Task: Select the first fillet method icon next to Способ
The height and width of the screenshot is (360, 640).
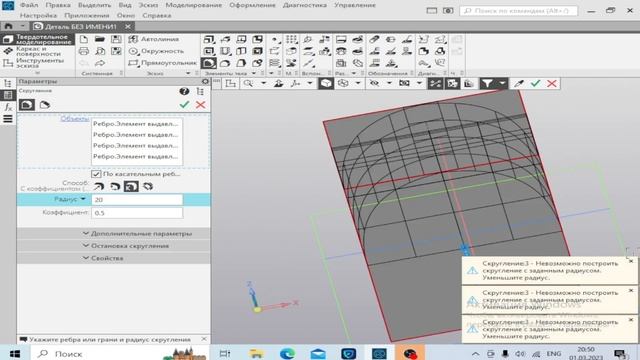Action: tap(99, 187)
